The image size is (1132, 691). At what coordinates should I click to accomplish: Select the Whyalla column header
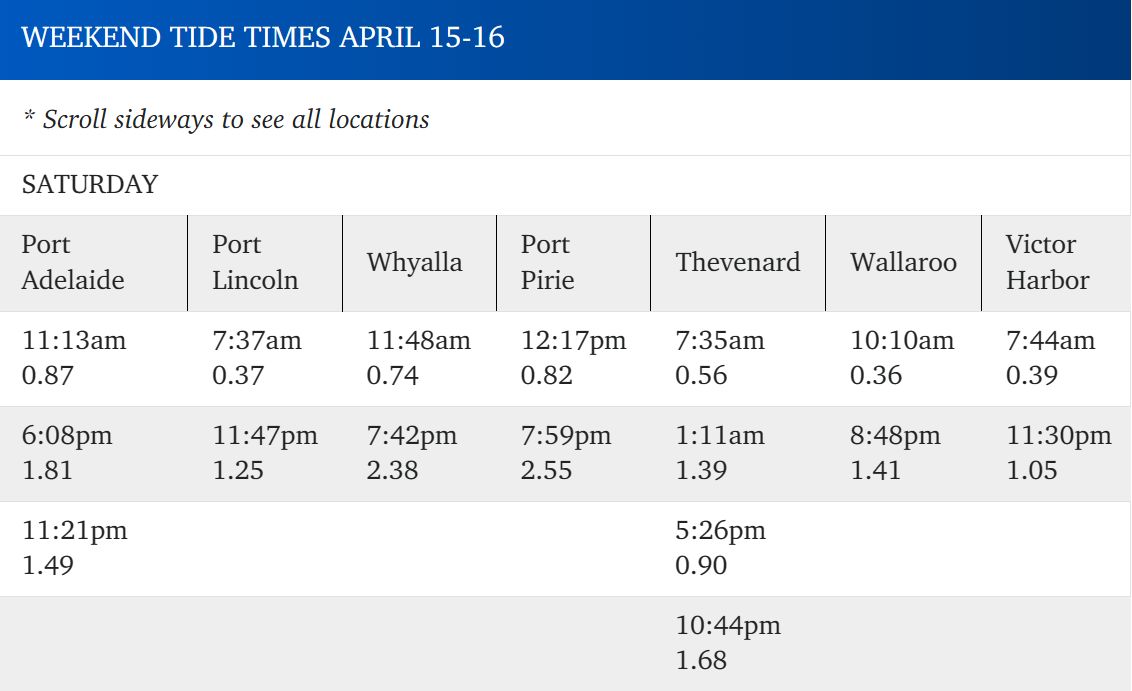pyautogui.click(x=414, y=263)
